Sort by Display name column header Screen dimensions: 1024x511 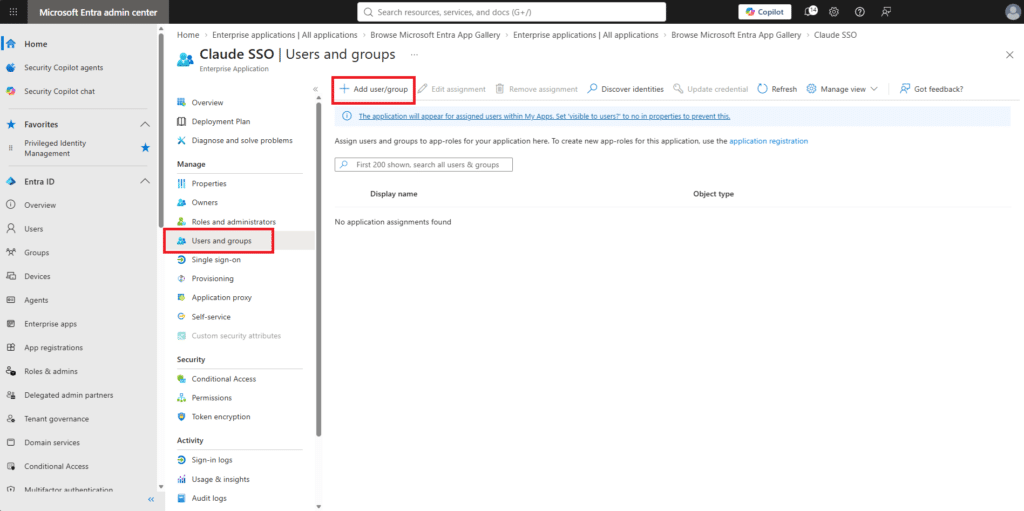point(394,194)
